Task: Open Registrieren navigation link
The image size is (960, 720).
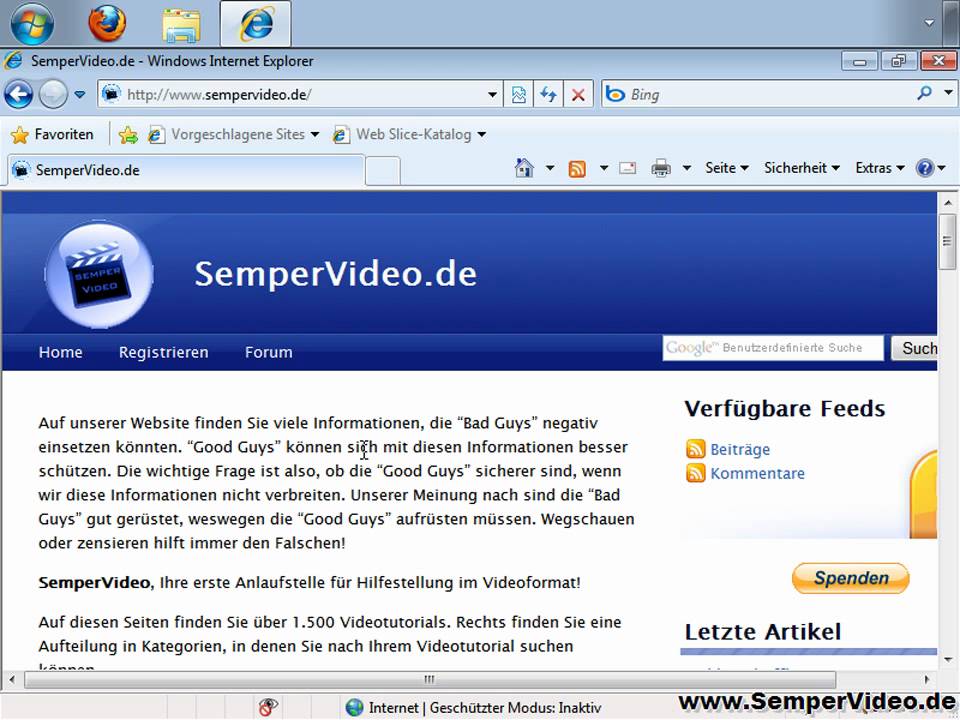Action: click(x=163, y=352)
